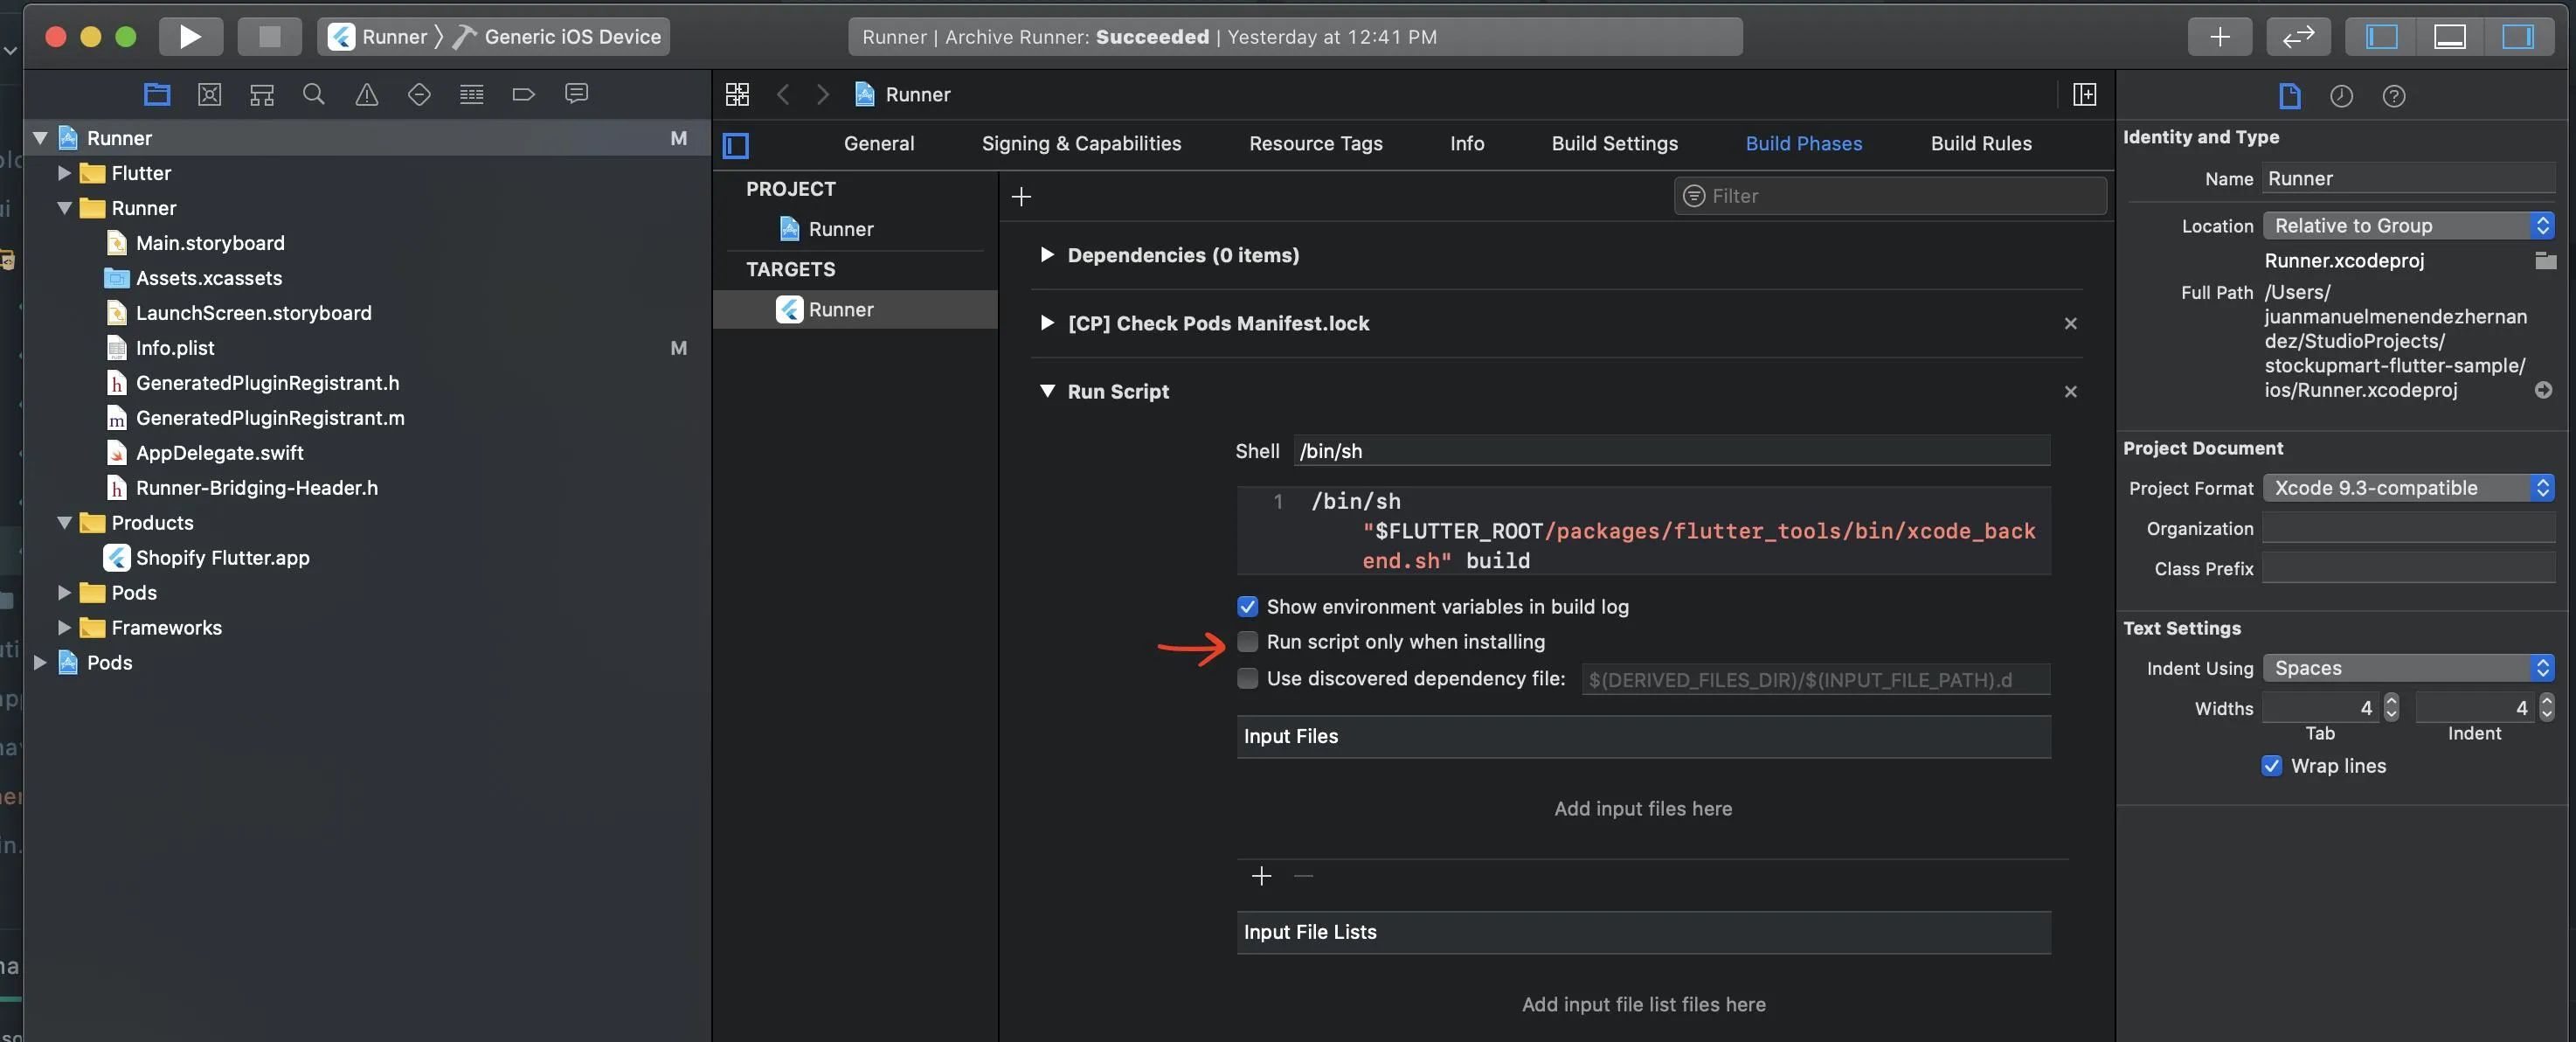Enable Run script only when installing
The width and height of the screenshot is (2576, 1042).
click(1247, 641)
